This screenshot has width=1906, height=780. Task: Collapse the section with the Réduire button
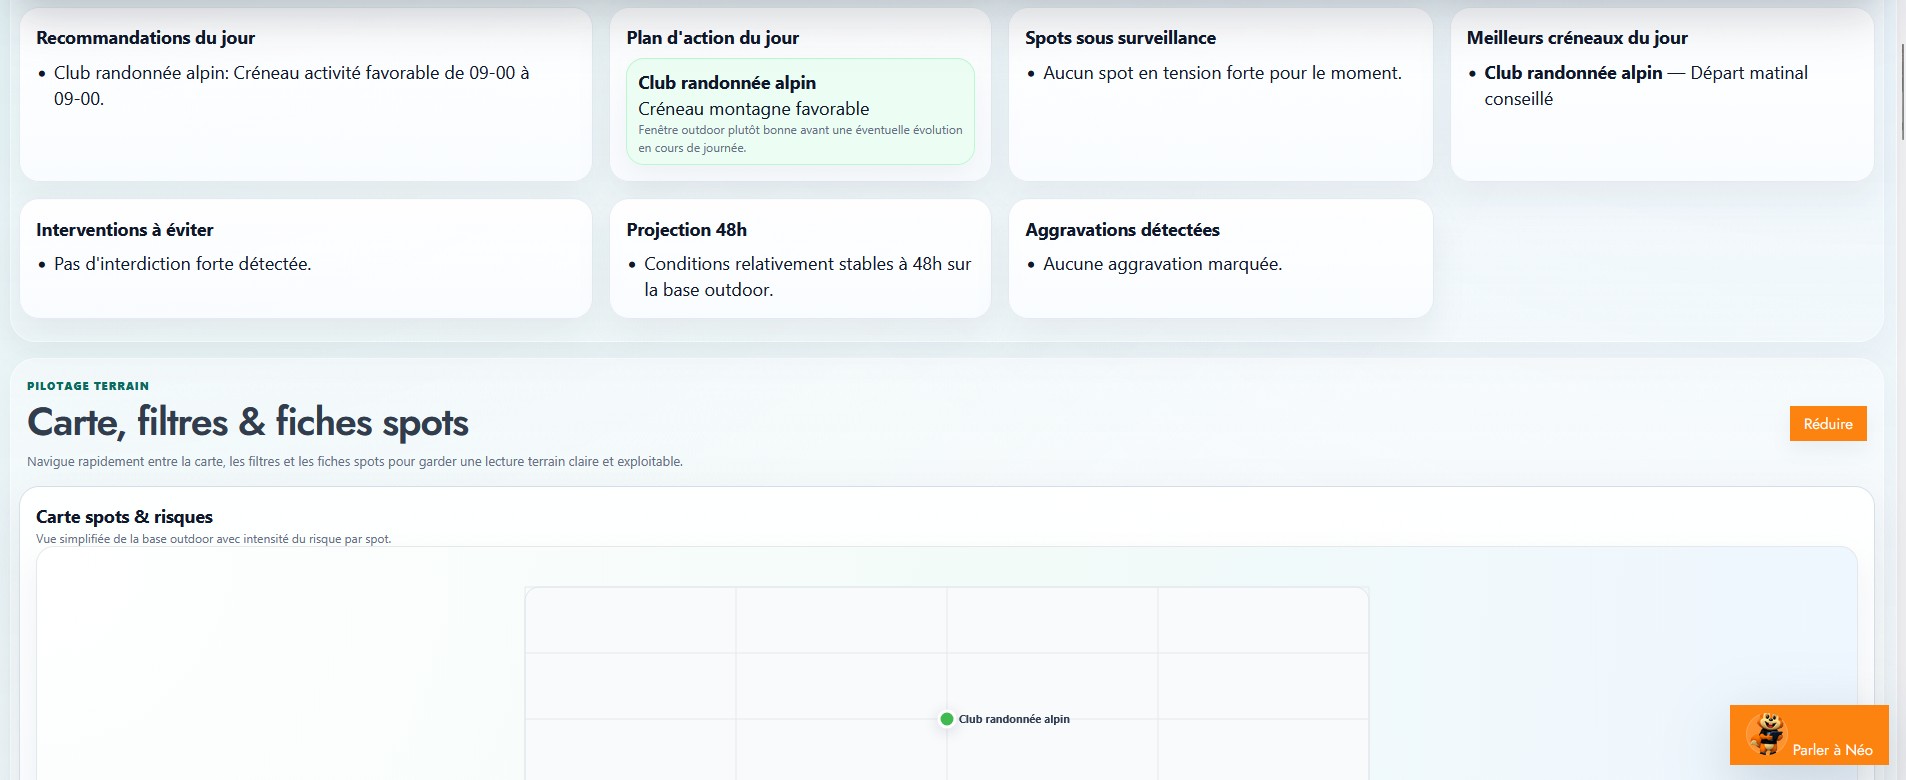coord(1827,424)
